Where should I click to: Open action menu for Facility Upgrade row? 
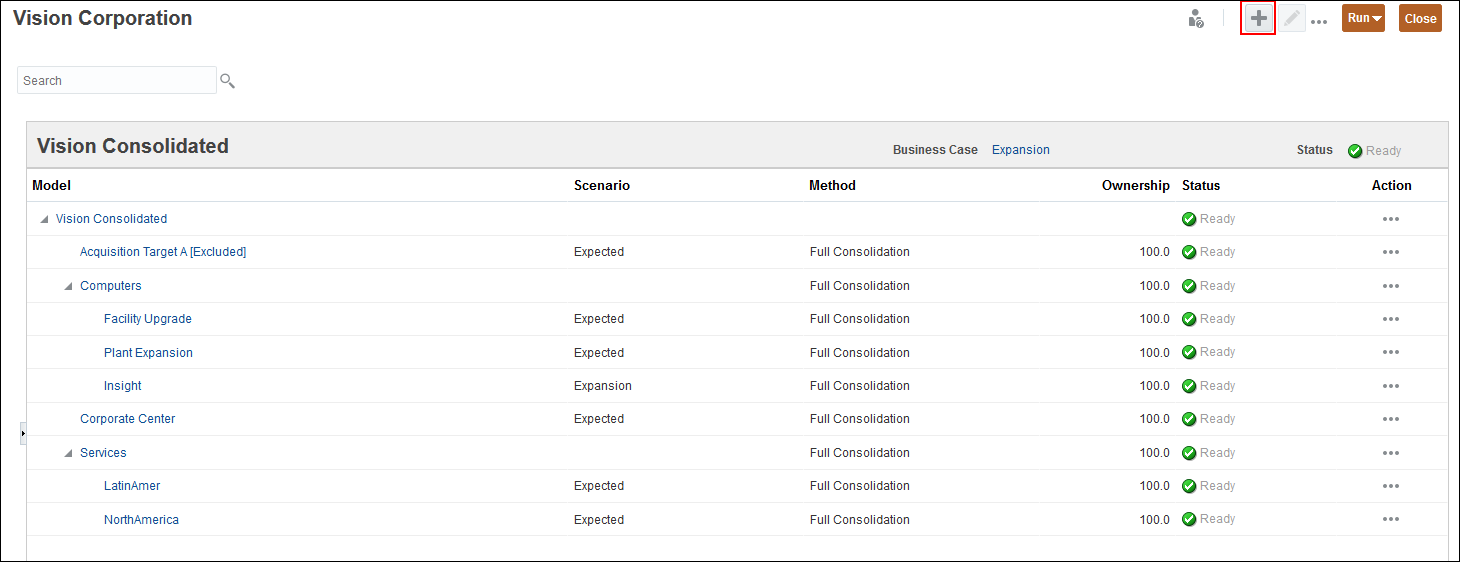tap(1390, 320)
